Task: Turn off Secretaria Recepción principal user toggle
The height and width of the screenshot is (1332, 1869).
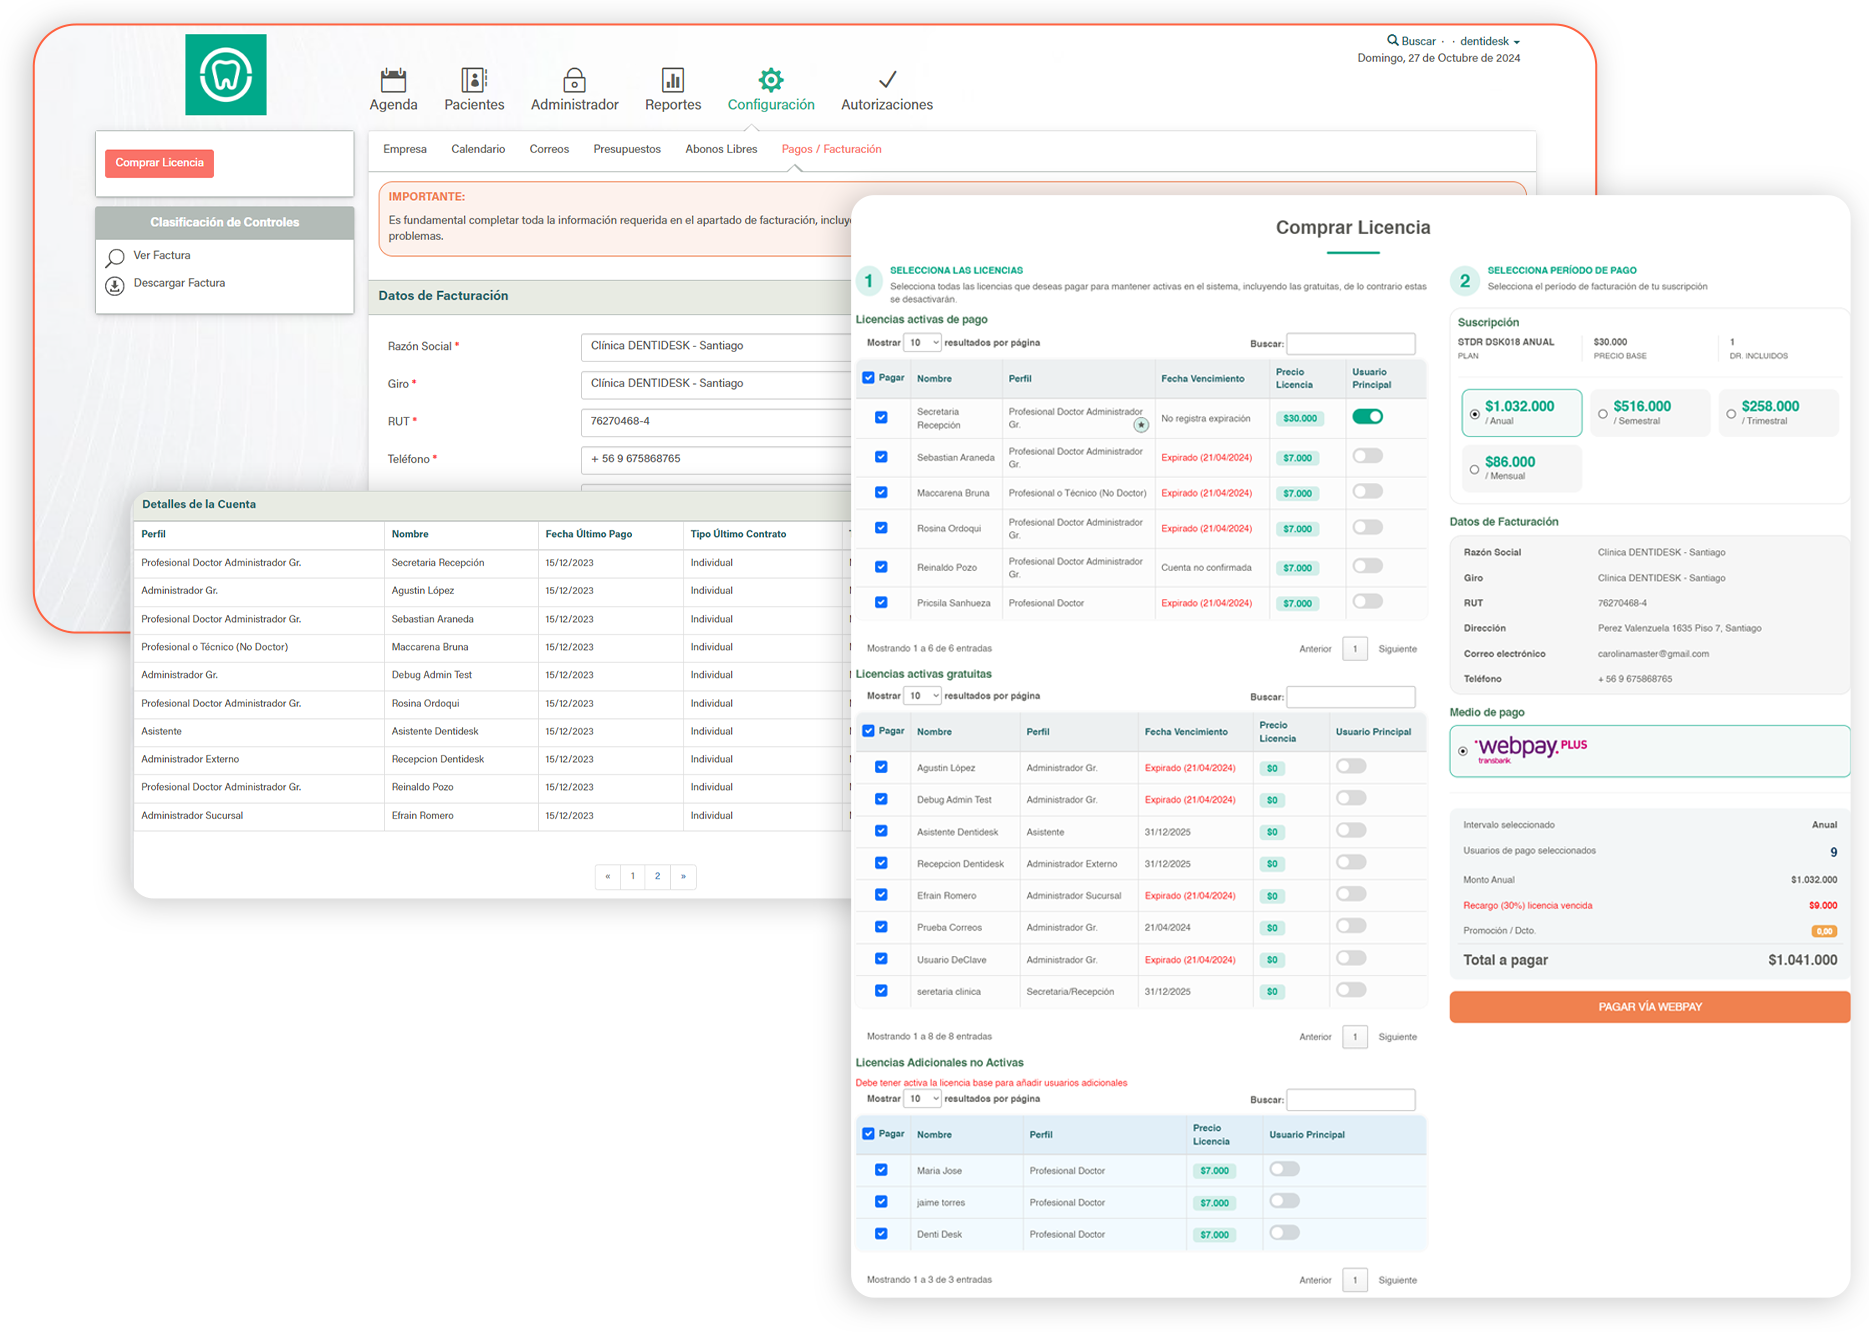Action: click(1367, 417)
